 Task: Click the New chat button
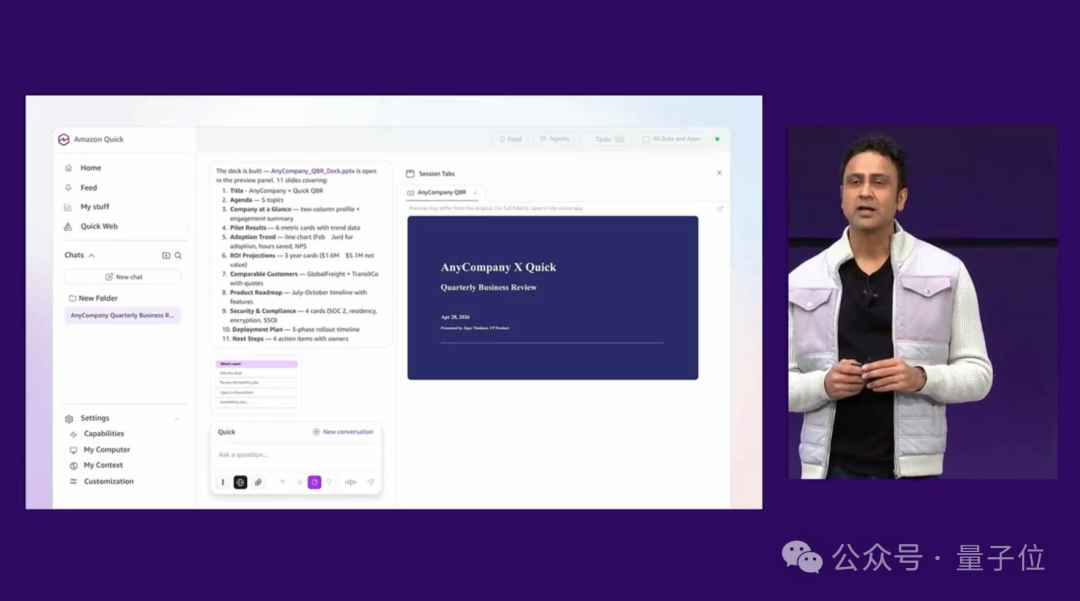coord(123,277)
